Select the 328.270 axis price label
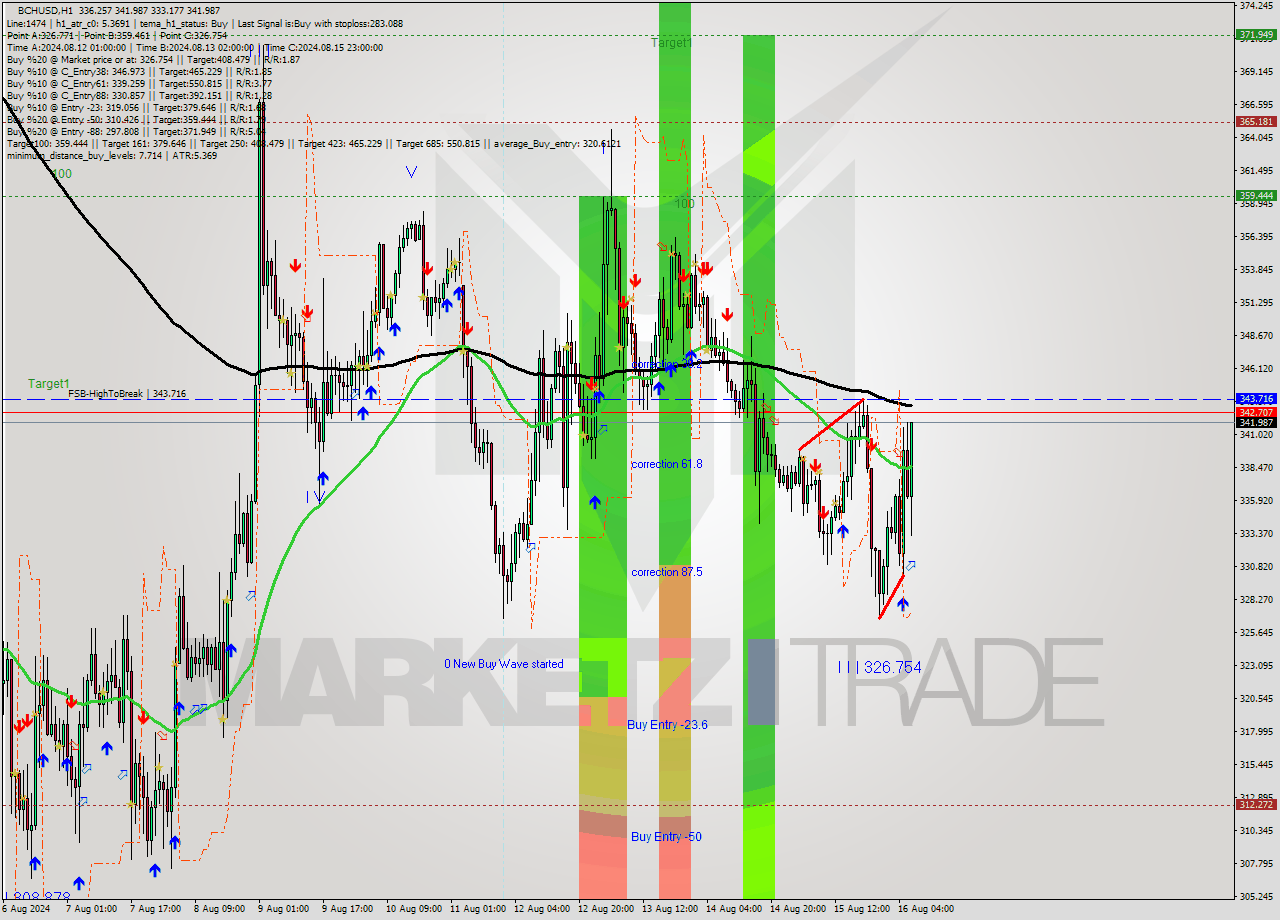Screen dimensions: 1280x920 coord(1256,600)
